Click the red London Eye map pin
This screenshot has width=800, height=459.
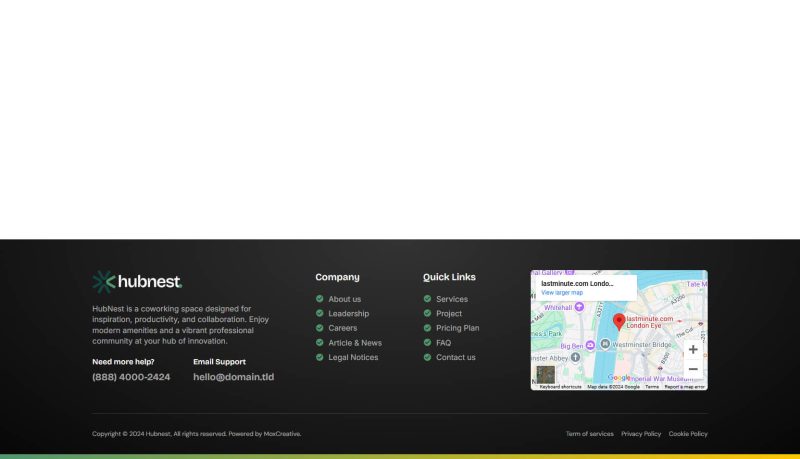(619, 321)
